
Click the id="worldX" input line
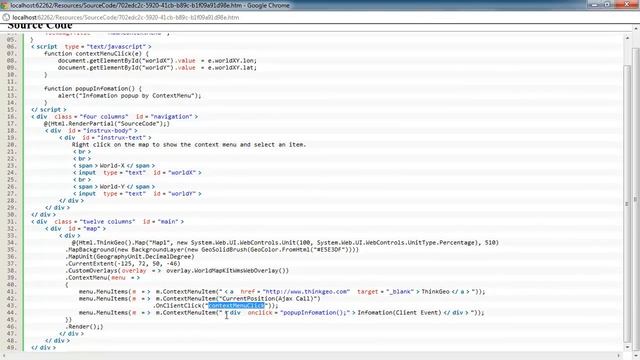click(137, 173)
